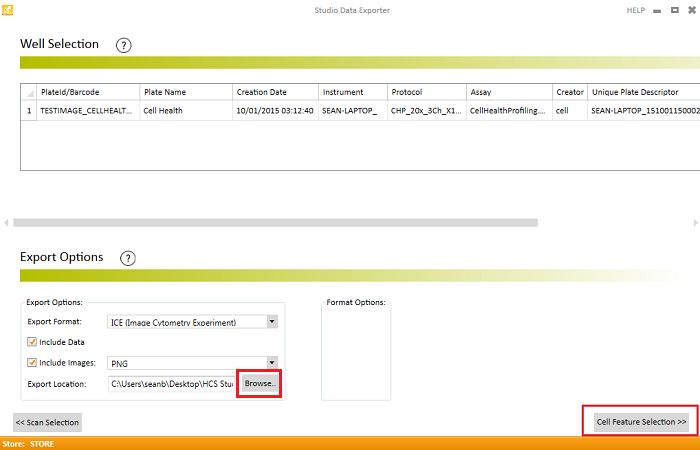Sort table by Creation Date column header
This screenshot has height=450, width=700.
point(261,92)
